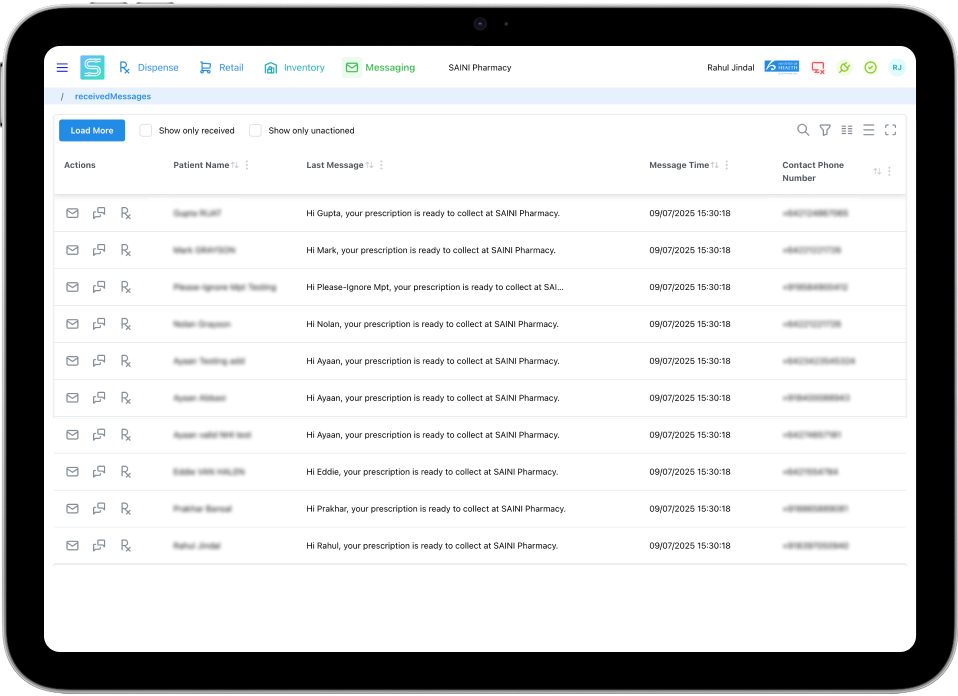Check Show only unactioned checkbox
The image size is (958, 696).
tap(255, 131)
